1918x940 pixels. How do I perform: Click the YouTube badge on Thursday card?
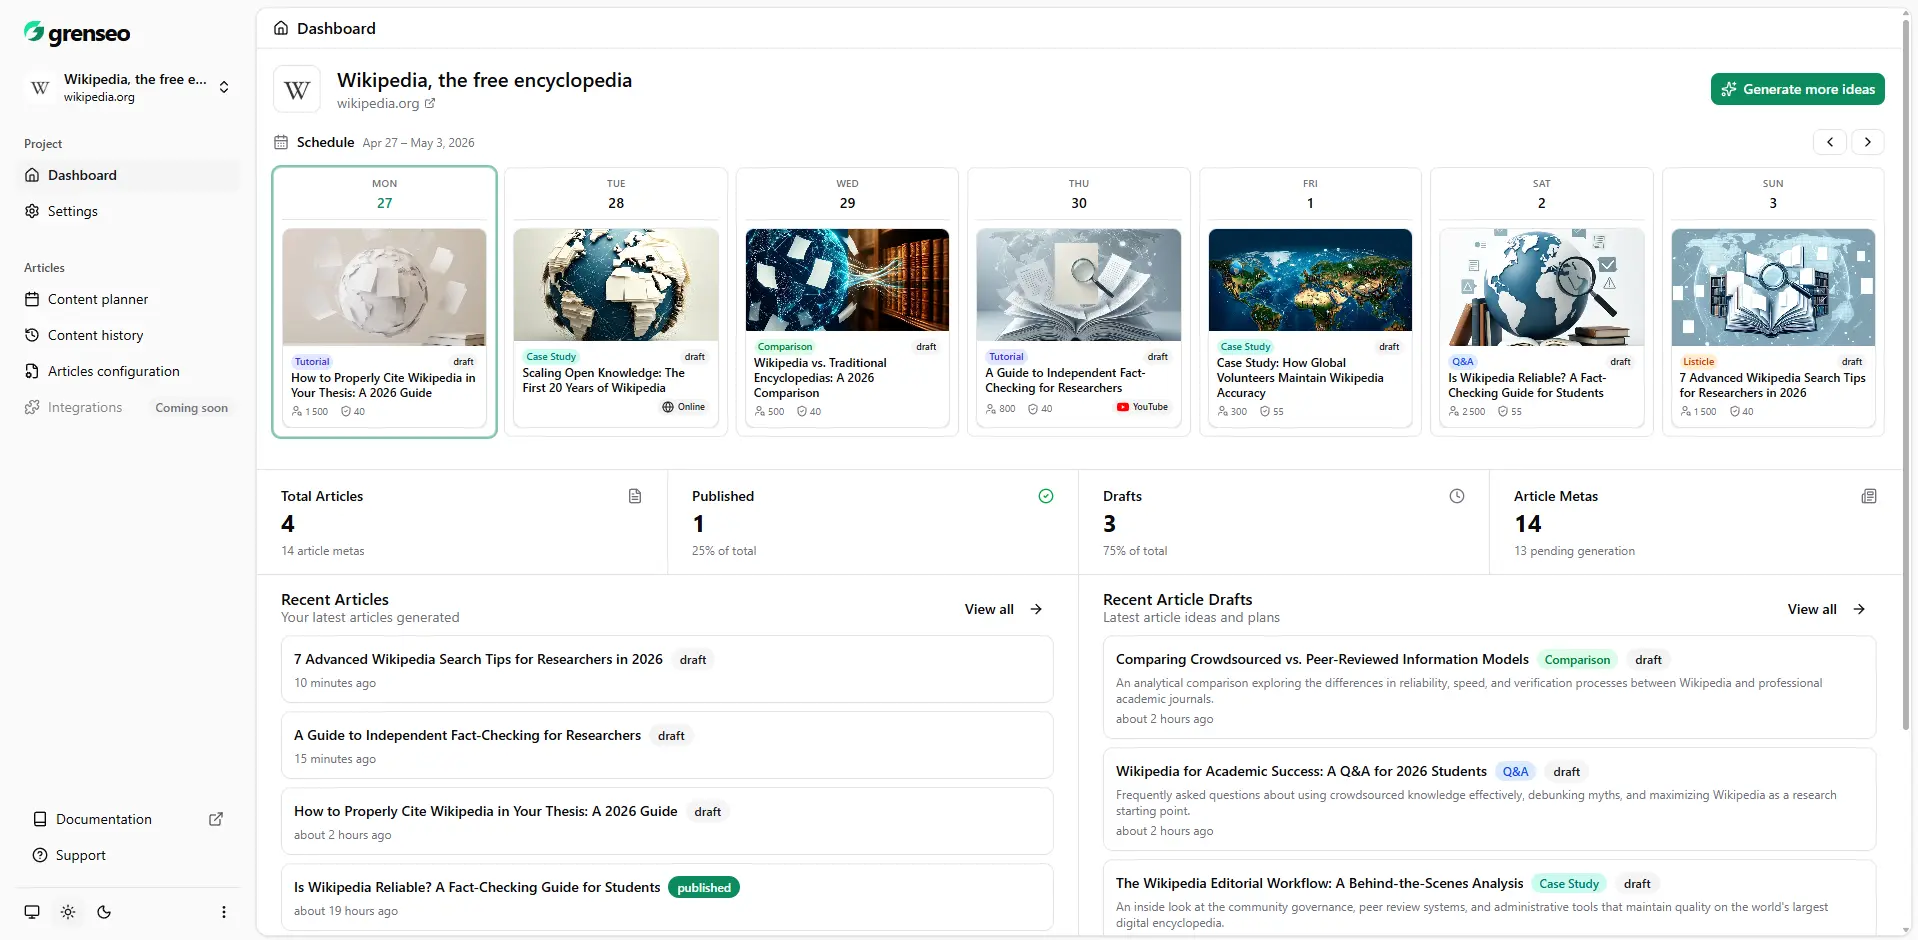[1142, 407]
